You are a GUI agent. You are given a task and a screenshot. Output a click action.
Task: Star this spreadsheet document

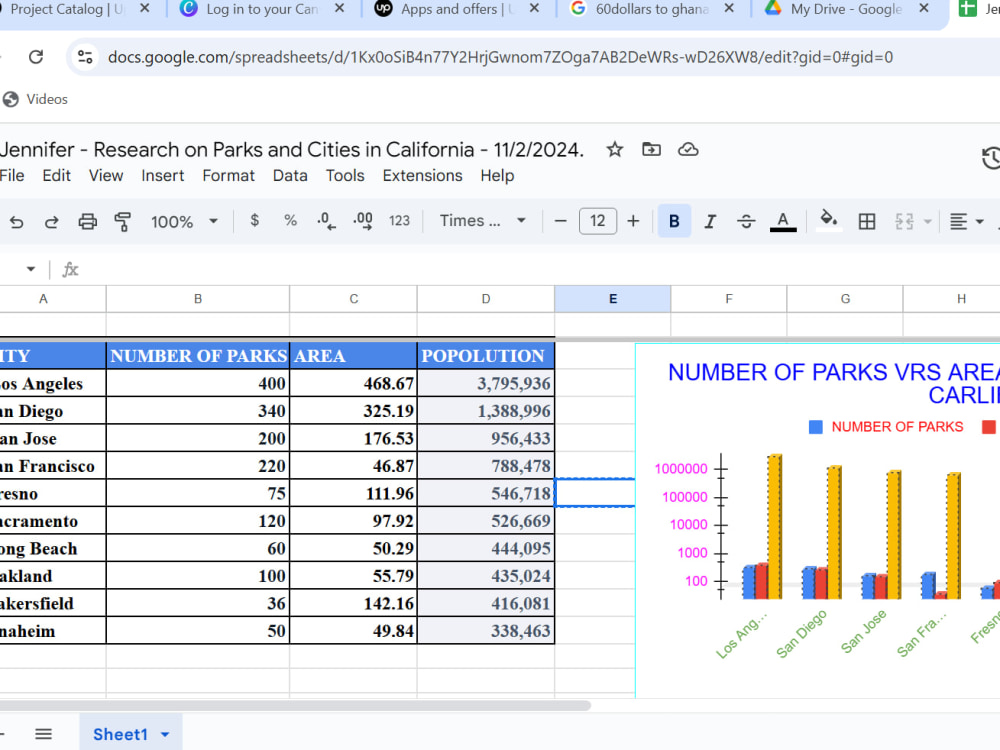[614, 149]
